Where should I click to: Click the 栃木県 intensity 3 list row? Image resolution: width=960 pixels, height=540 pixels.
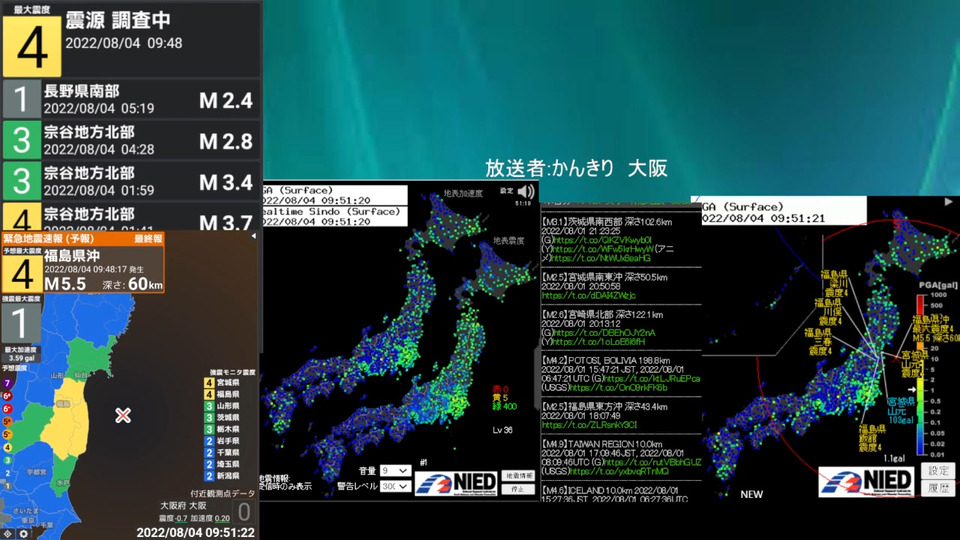tap(222, 429)
